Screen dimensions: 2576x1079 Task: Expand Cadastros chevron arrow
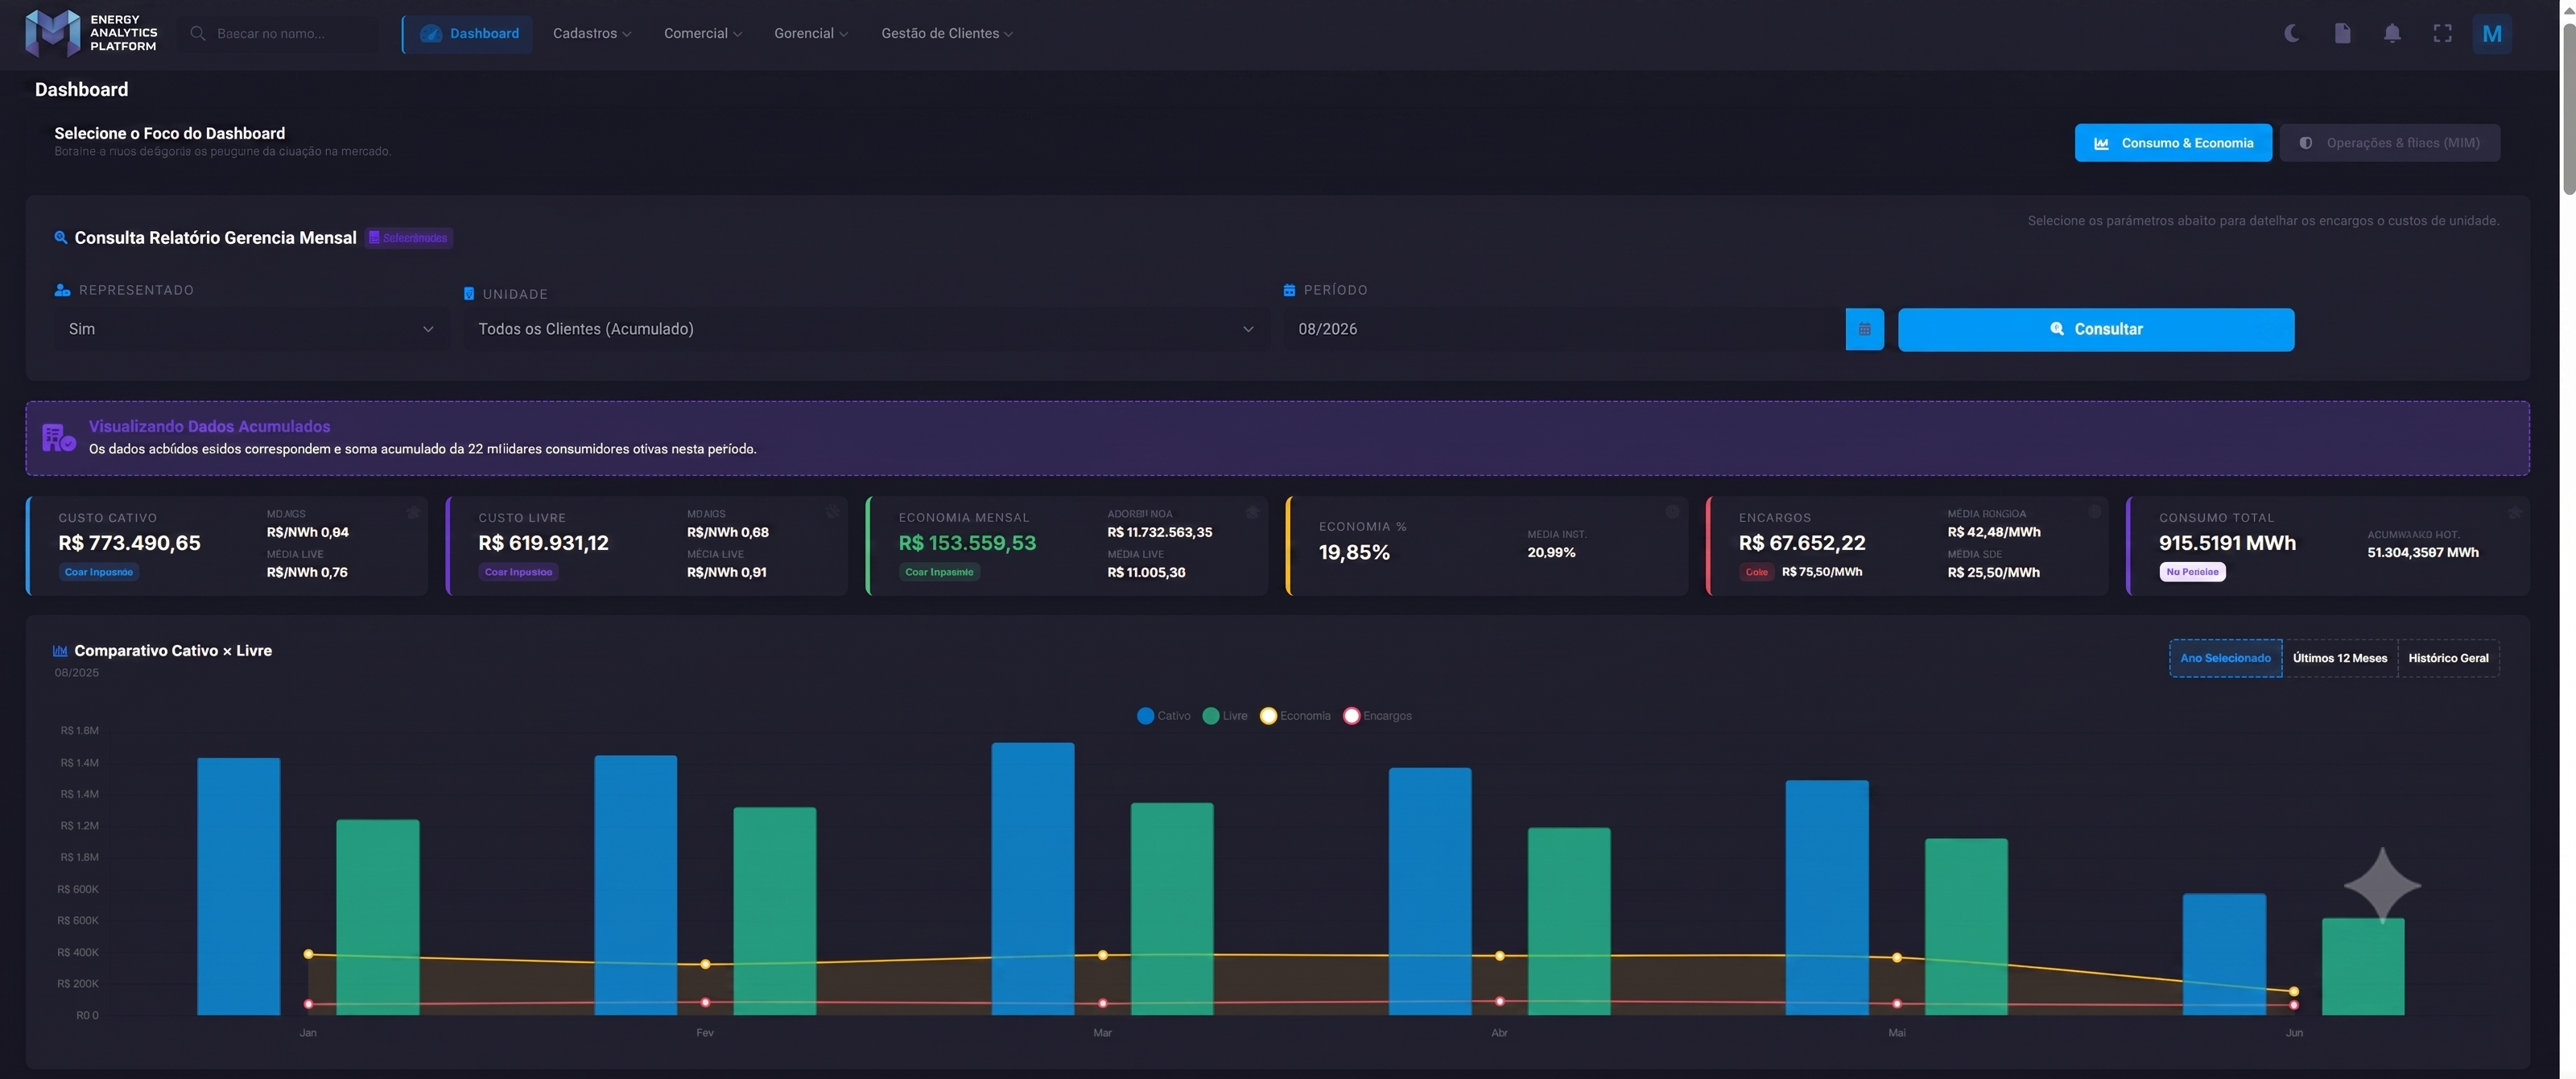627,34
